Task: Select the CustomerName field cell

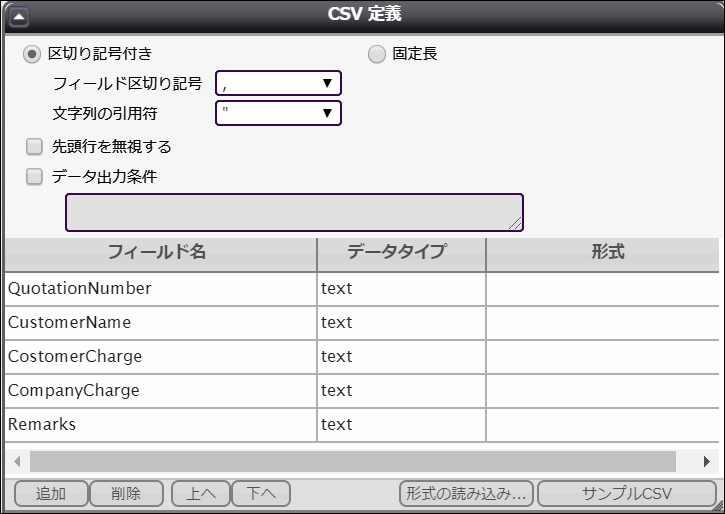Action: pyautogui.click(x=160, y=323)
